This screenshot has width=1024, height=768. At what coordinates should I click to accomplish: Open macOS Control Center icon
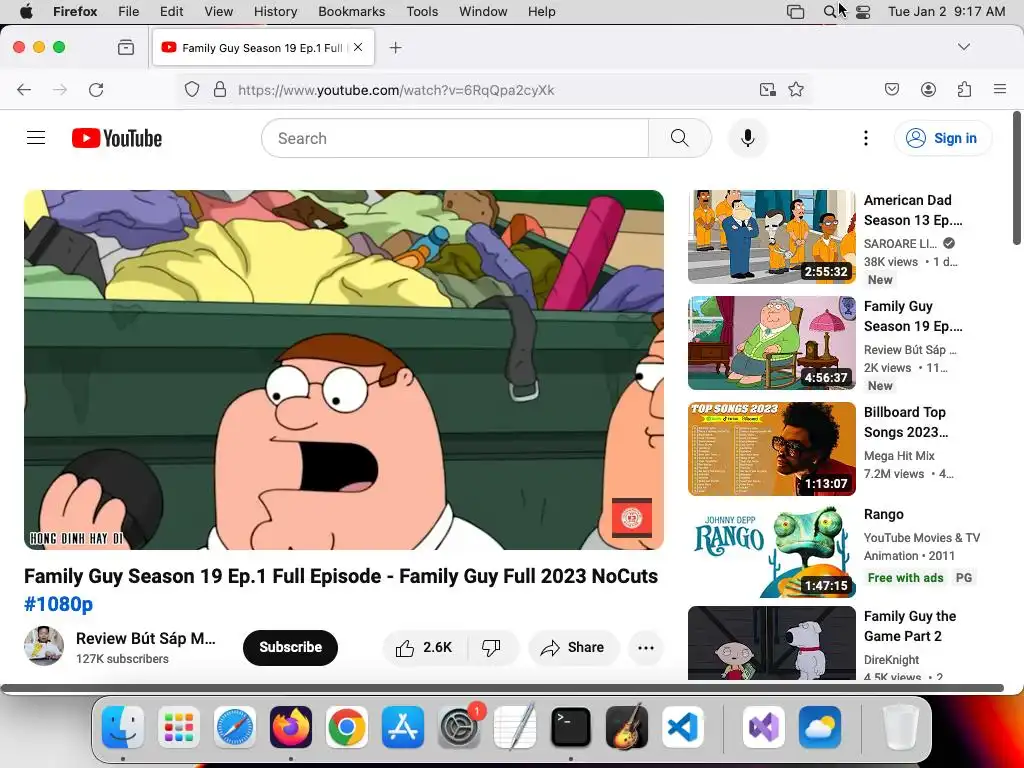(x=863, y=12)
